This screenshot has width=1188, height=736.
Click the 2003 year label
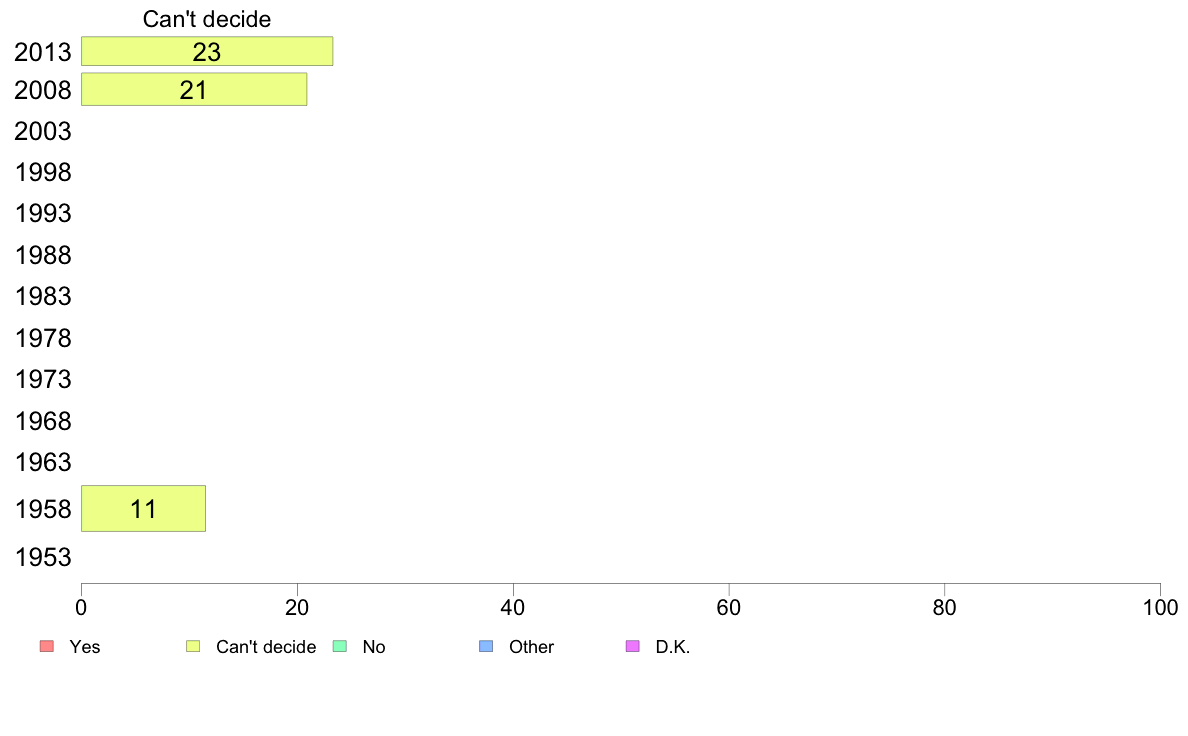pos(43,131)
